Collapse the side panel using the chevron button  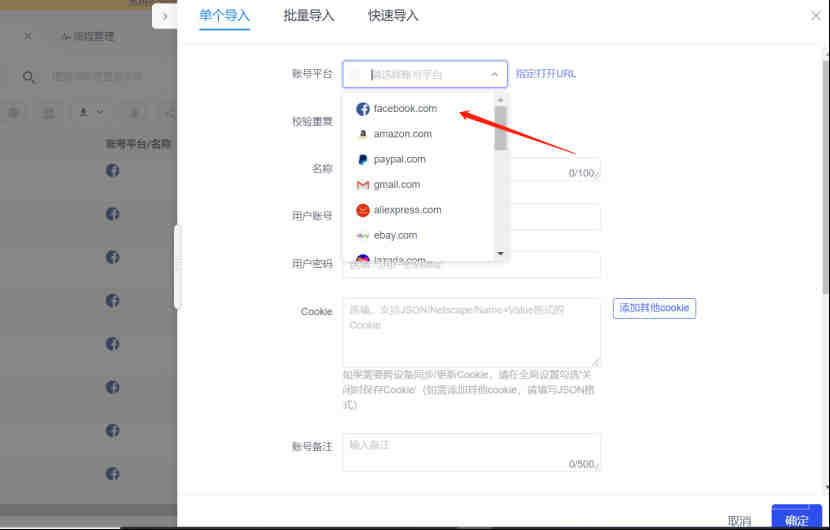pos(165,16)
